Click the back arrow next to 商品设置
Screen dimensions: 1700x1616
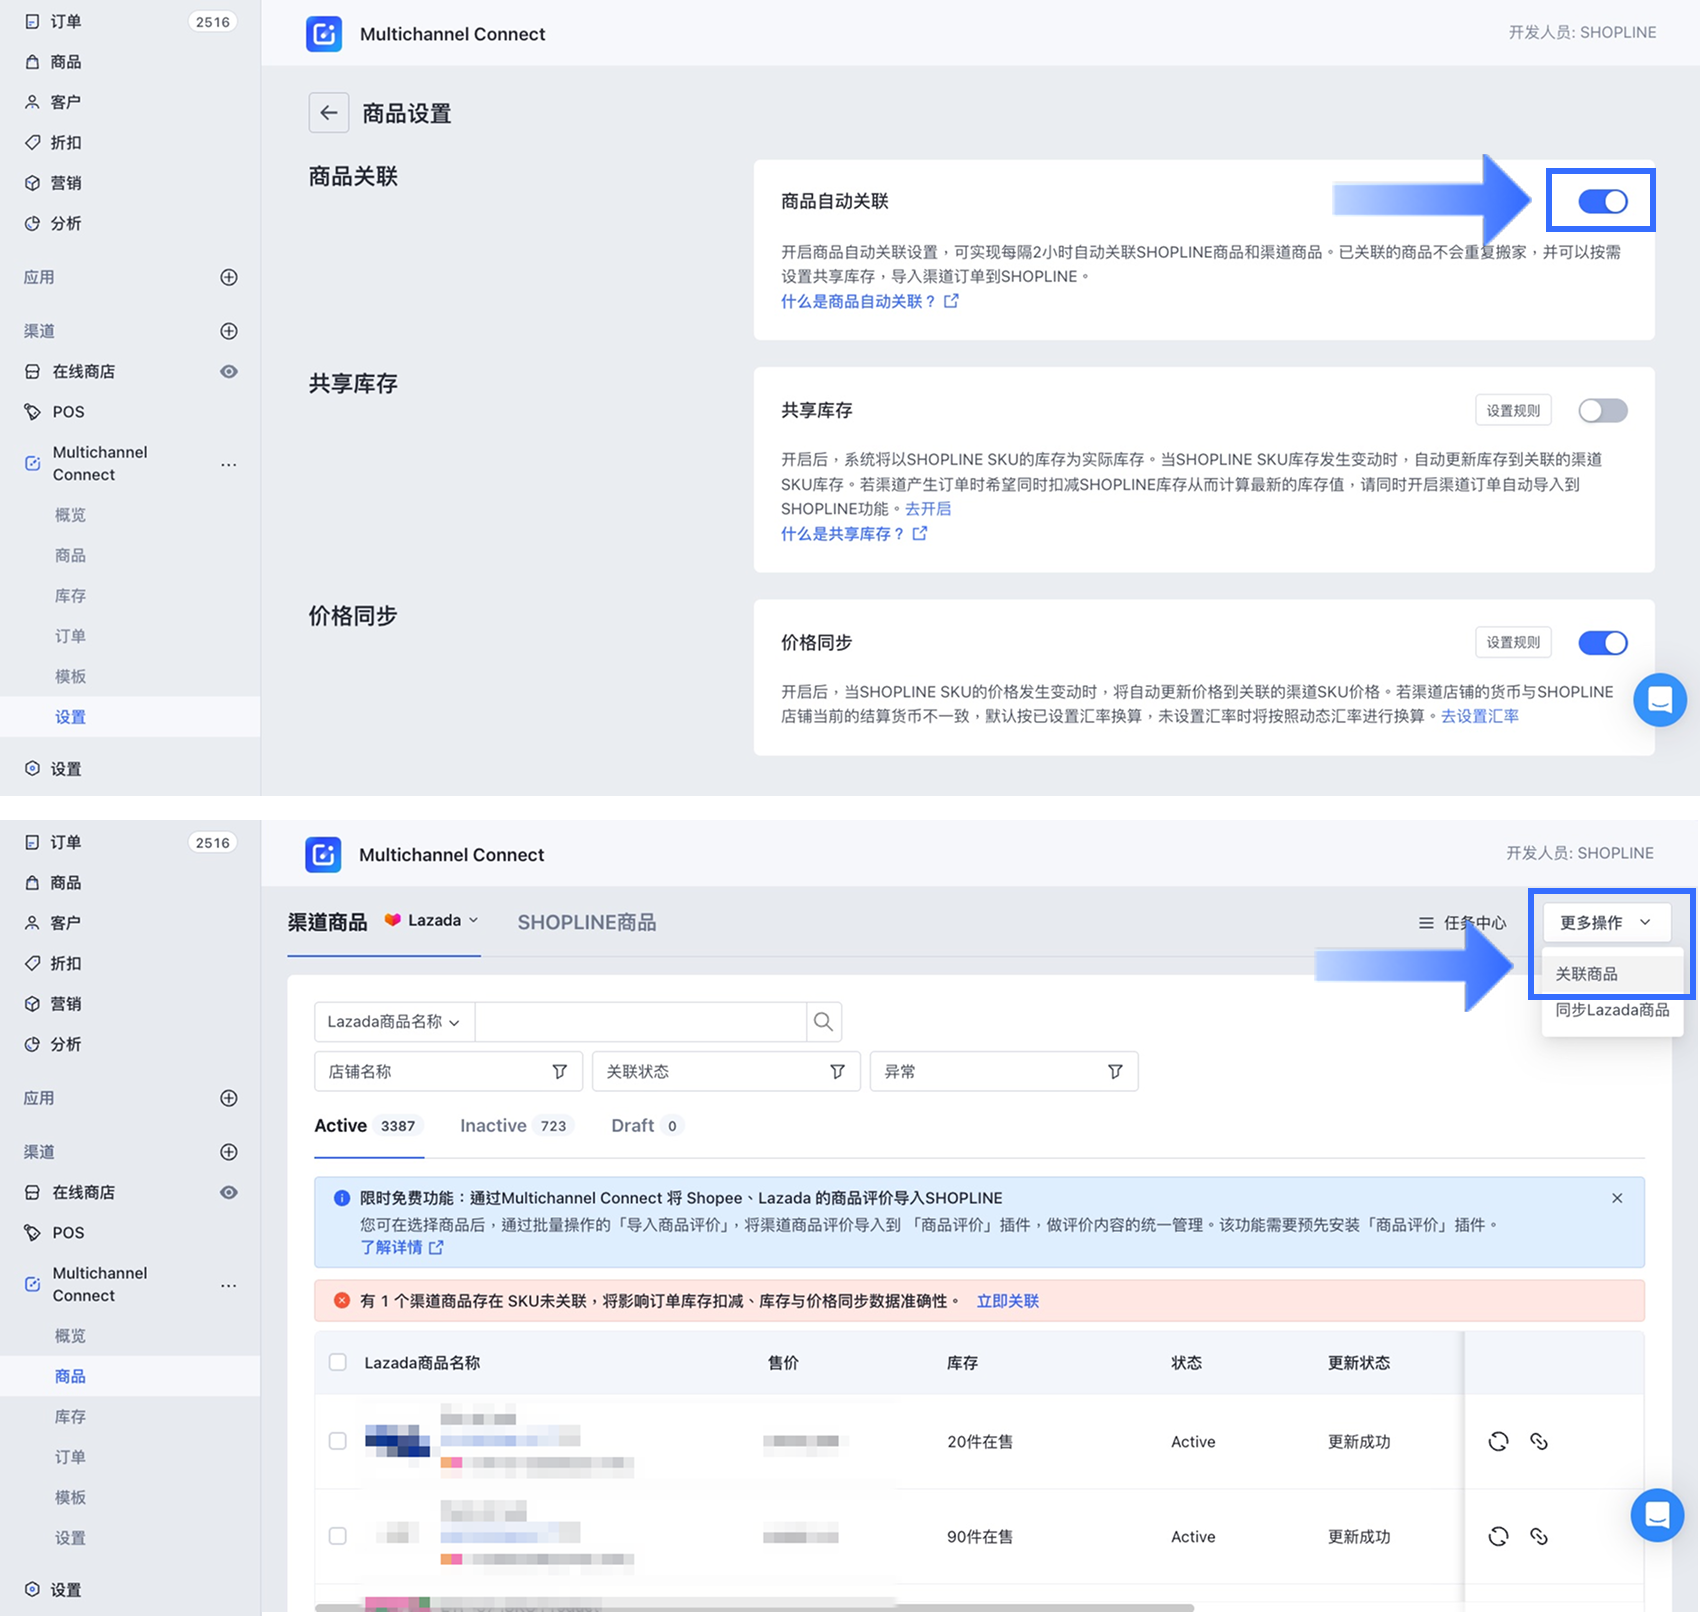(x=329, y=113)
